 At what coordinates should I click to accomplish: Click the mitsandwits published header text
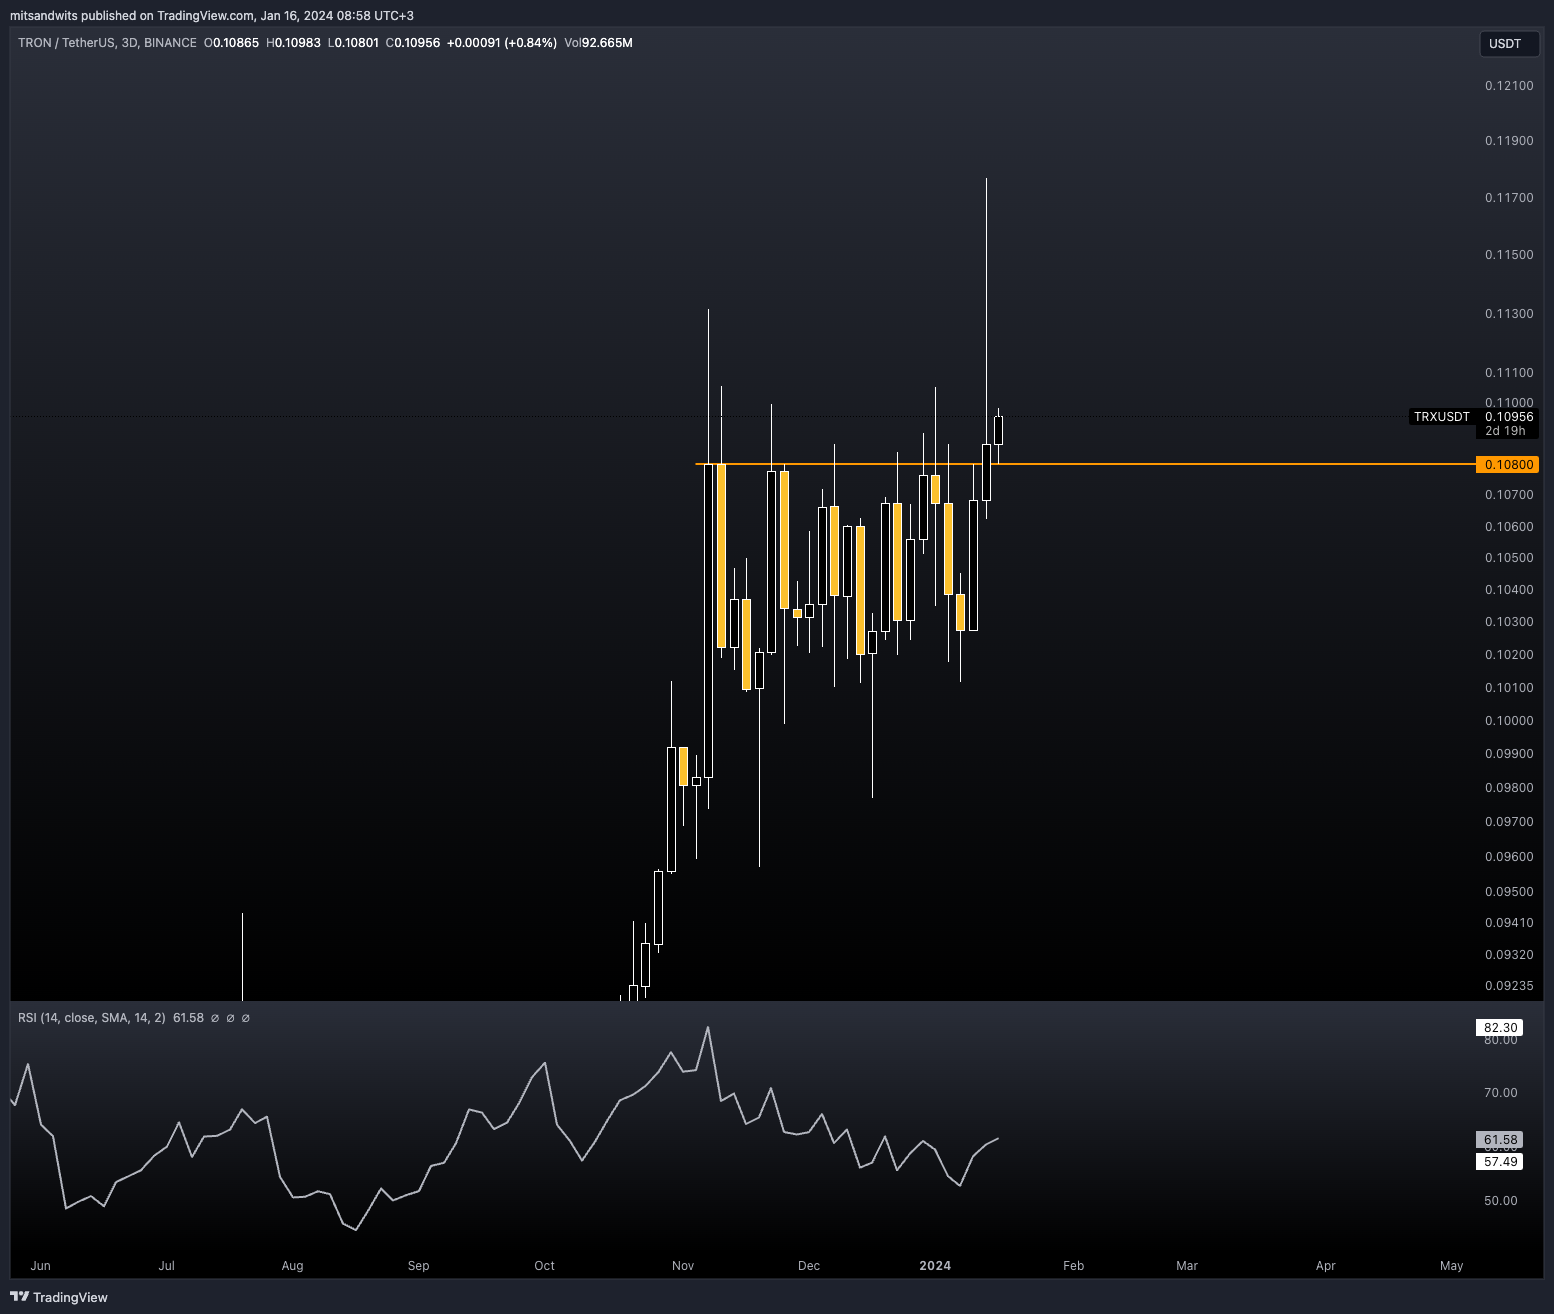[212, 15]
